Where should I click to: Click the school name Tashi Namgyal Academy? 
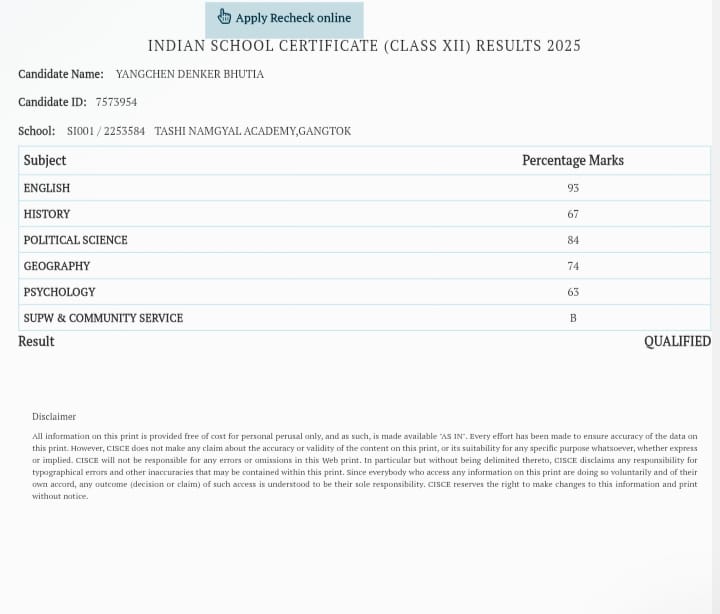coord(252,131)
